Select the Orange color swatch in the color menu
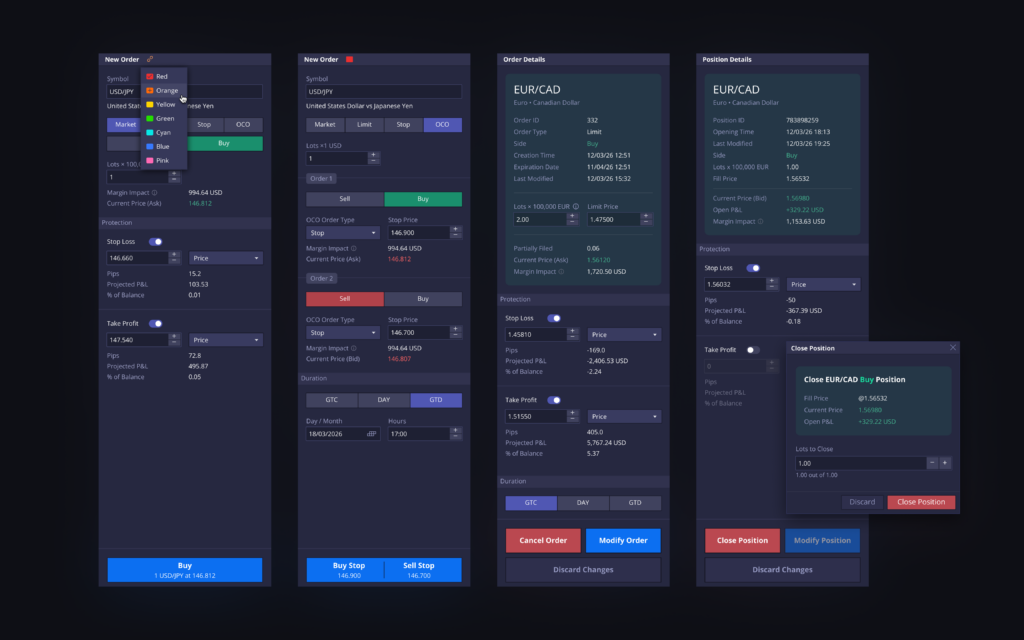Viewport: 1024px width, 640px height. coord(150,90)
